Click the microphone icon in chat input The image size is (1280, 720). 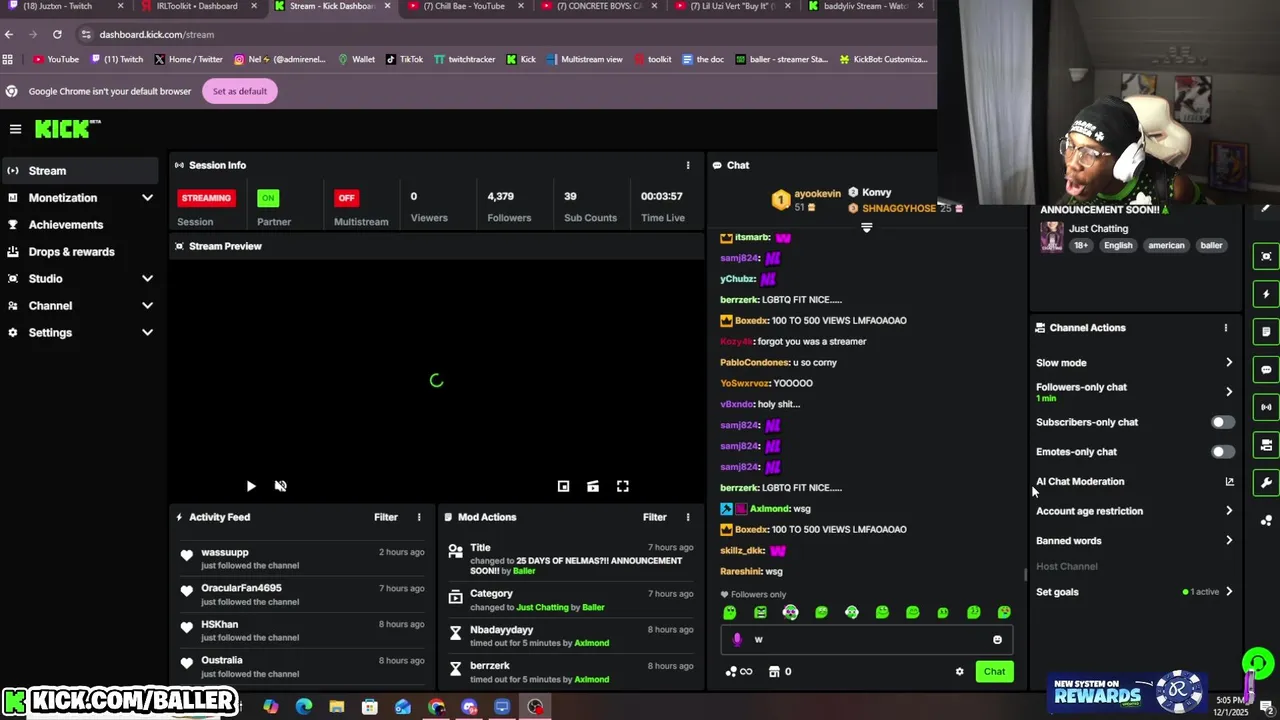tap(737, 640)
